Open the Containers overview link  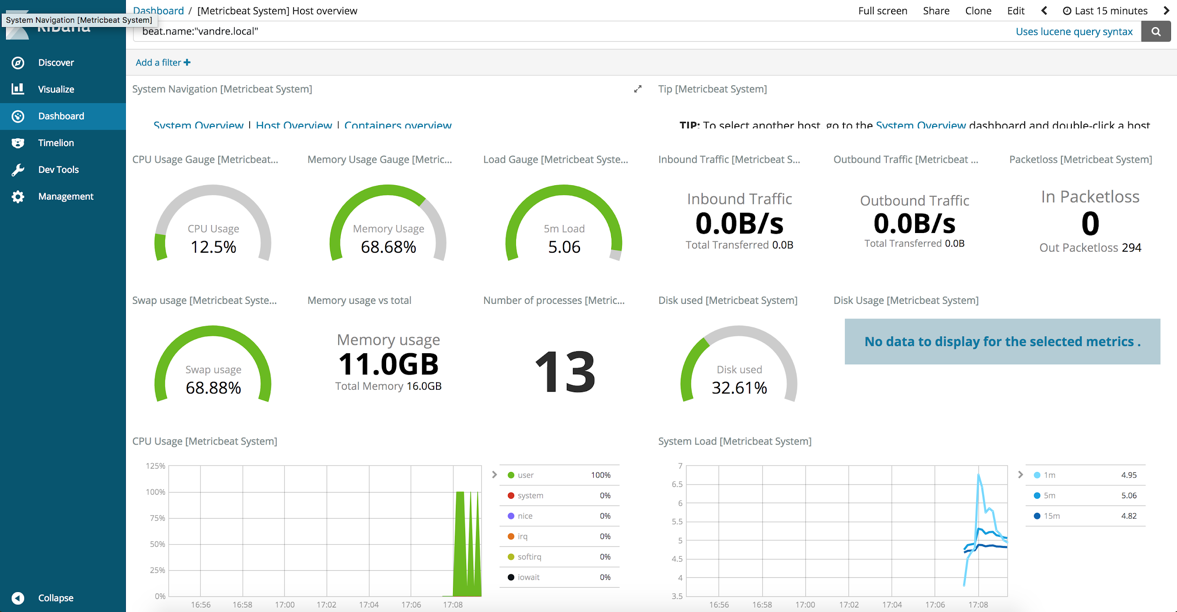pyautogui.click(x=398, y=126)
